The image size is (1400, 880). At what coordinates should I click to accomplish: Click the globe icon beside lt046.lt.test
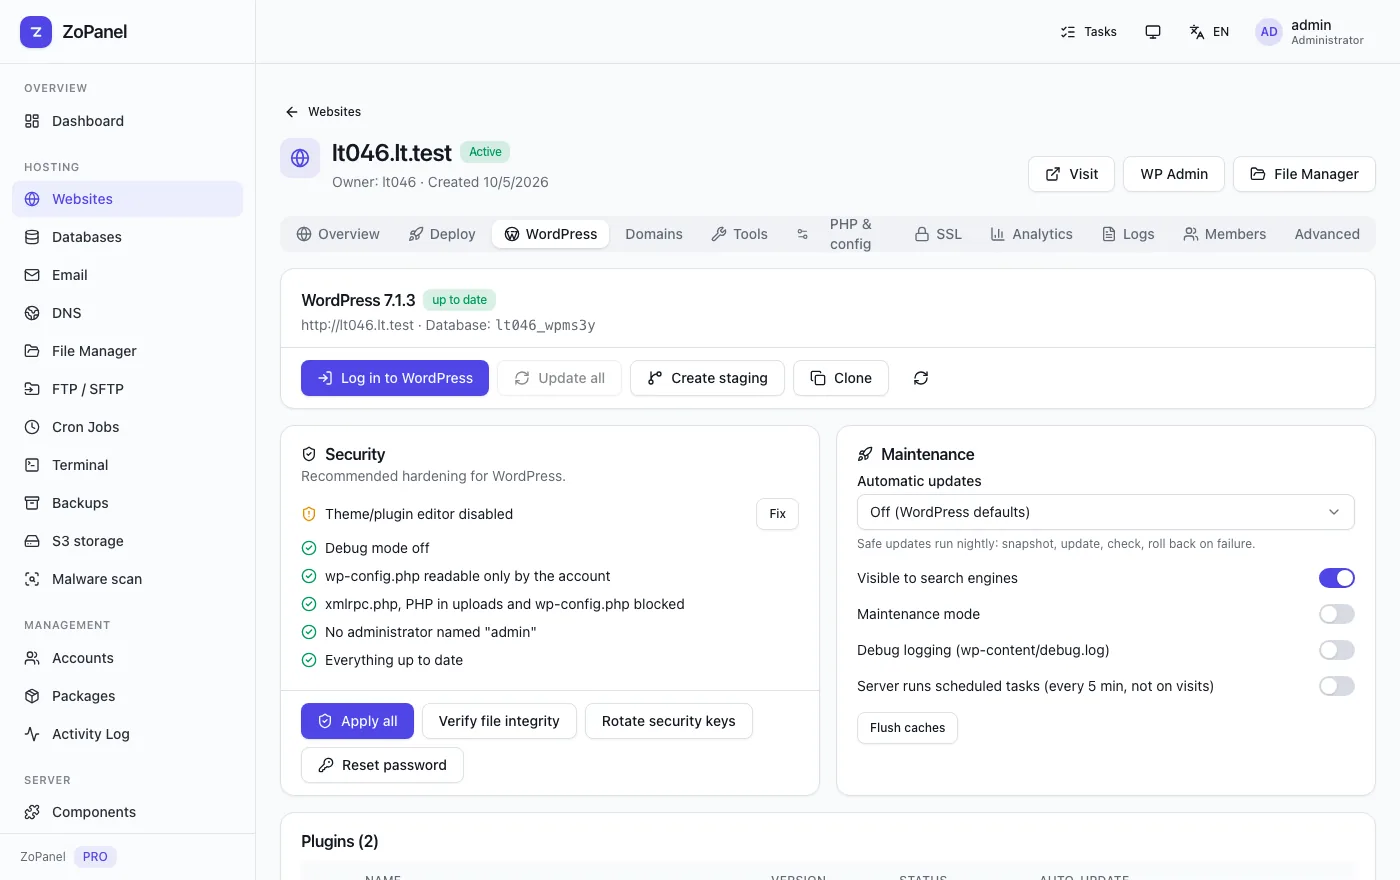click(x=300, y=158)
